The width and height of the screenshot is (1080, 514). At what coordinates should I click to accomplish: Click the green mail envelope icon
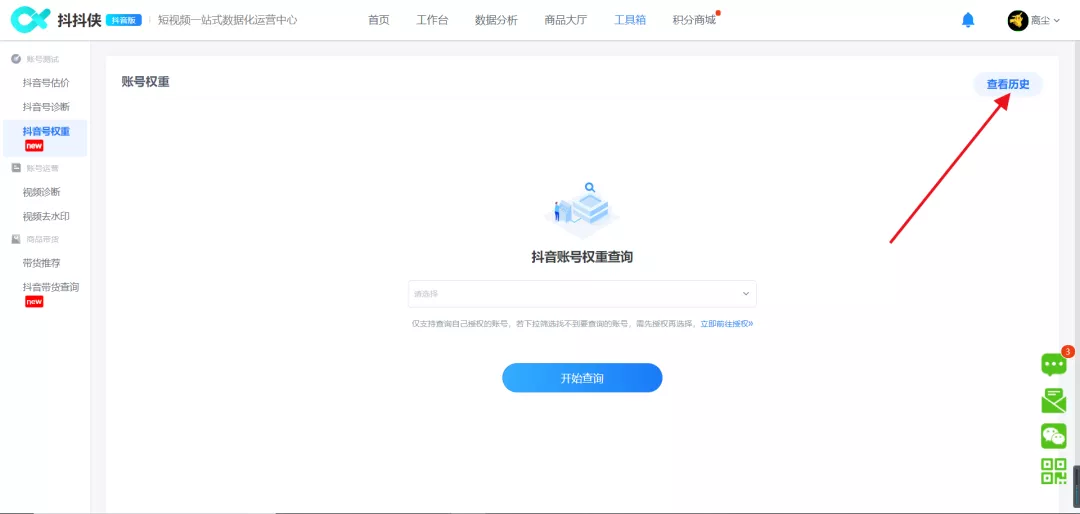1053,400
